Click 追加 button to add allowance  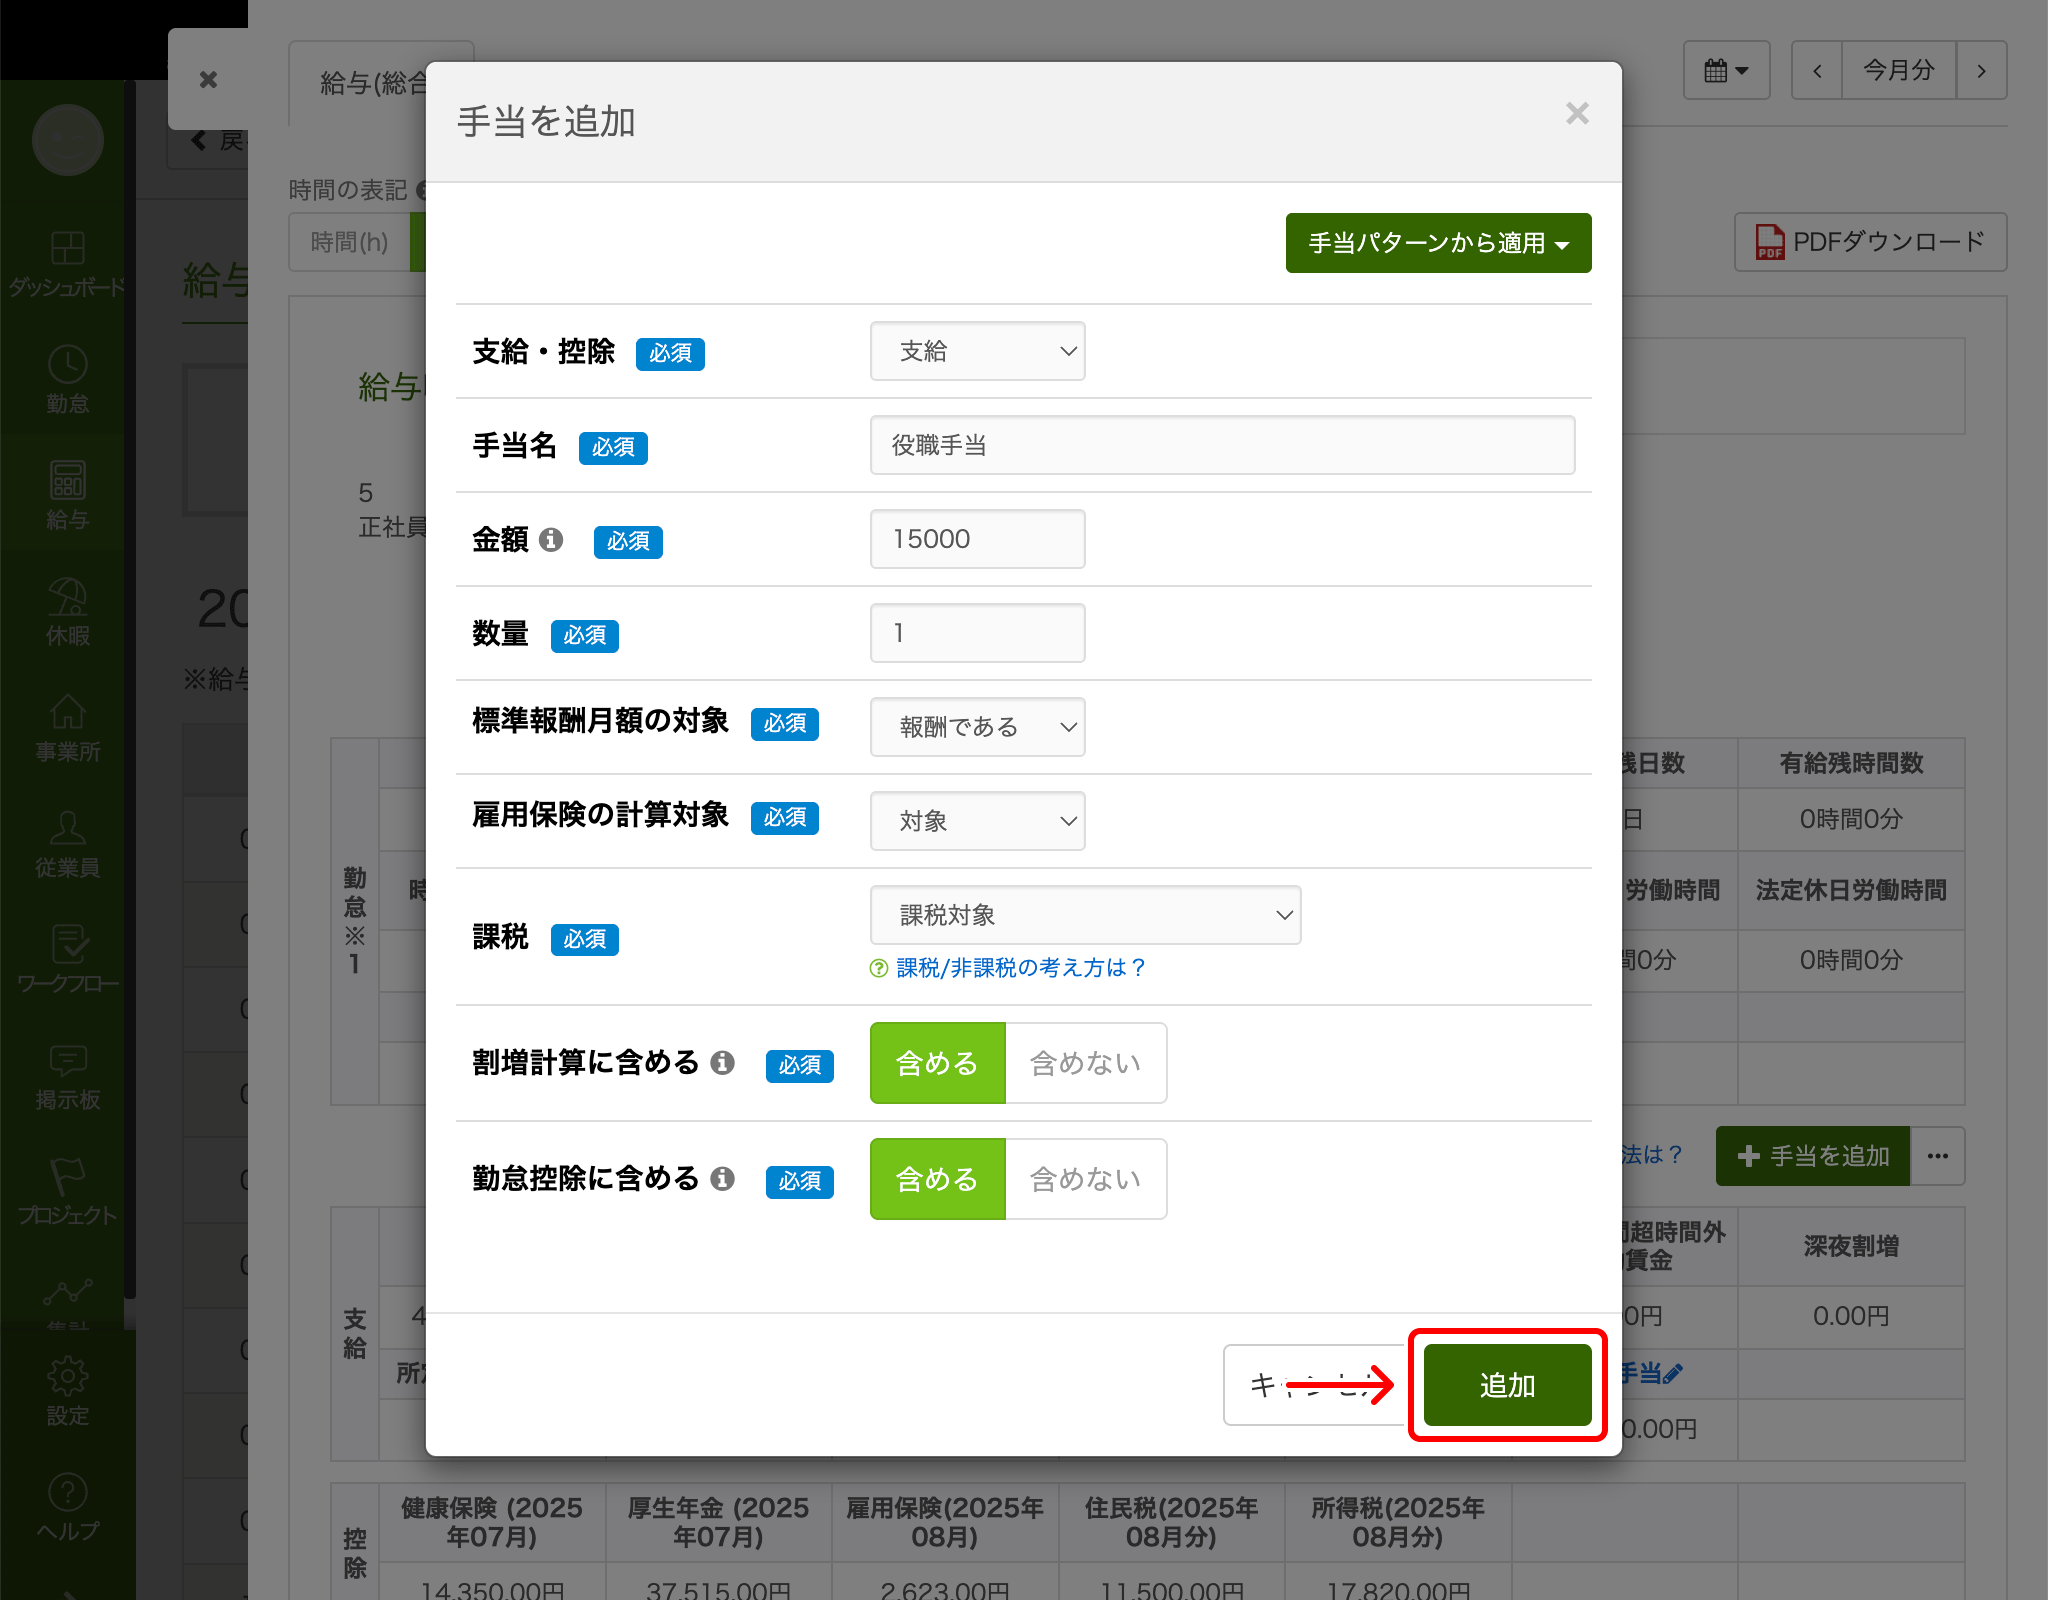[1507, 1385]
